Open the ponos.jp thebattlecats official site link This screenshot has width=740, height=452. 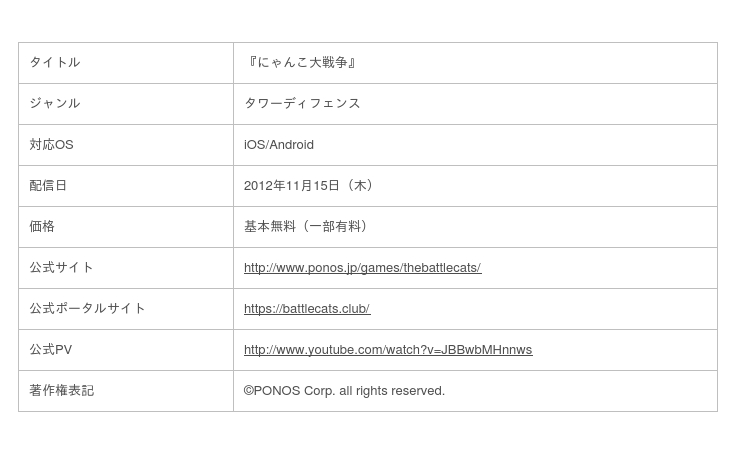pos(362,268)
